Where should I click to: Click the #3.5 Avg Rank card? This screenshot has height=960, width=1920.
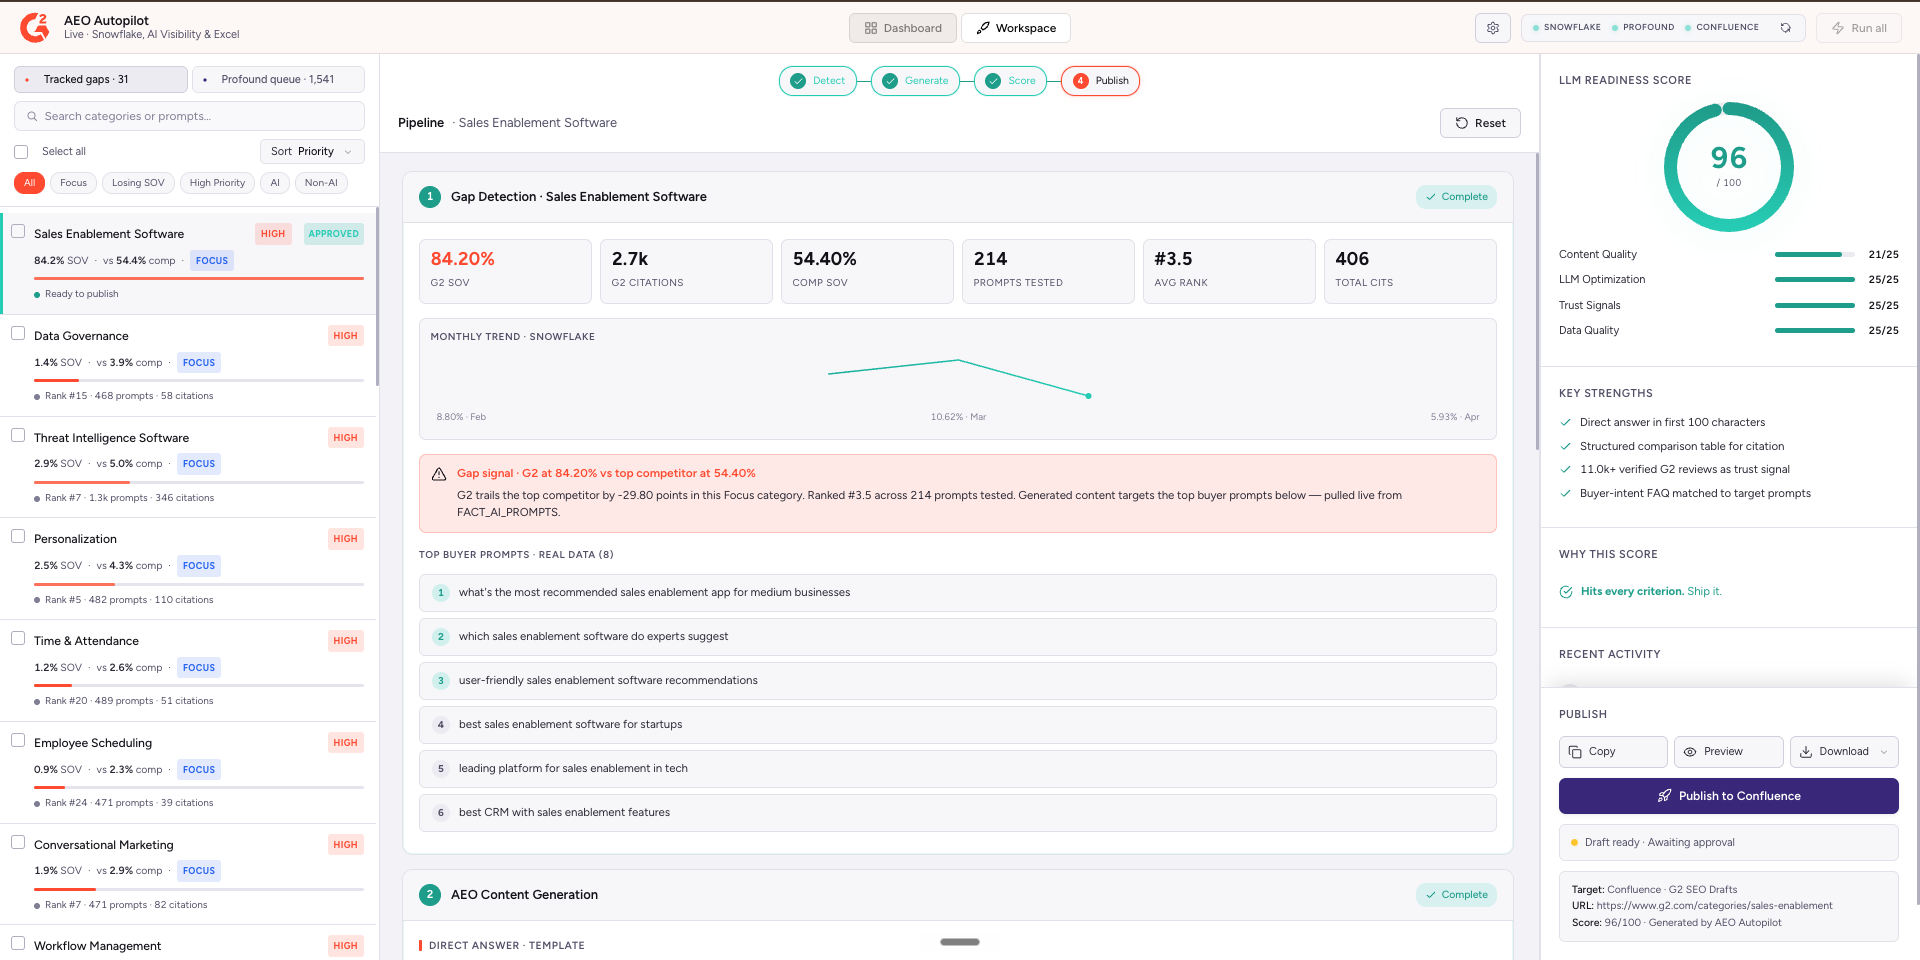click(x=1229, y=271)
